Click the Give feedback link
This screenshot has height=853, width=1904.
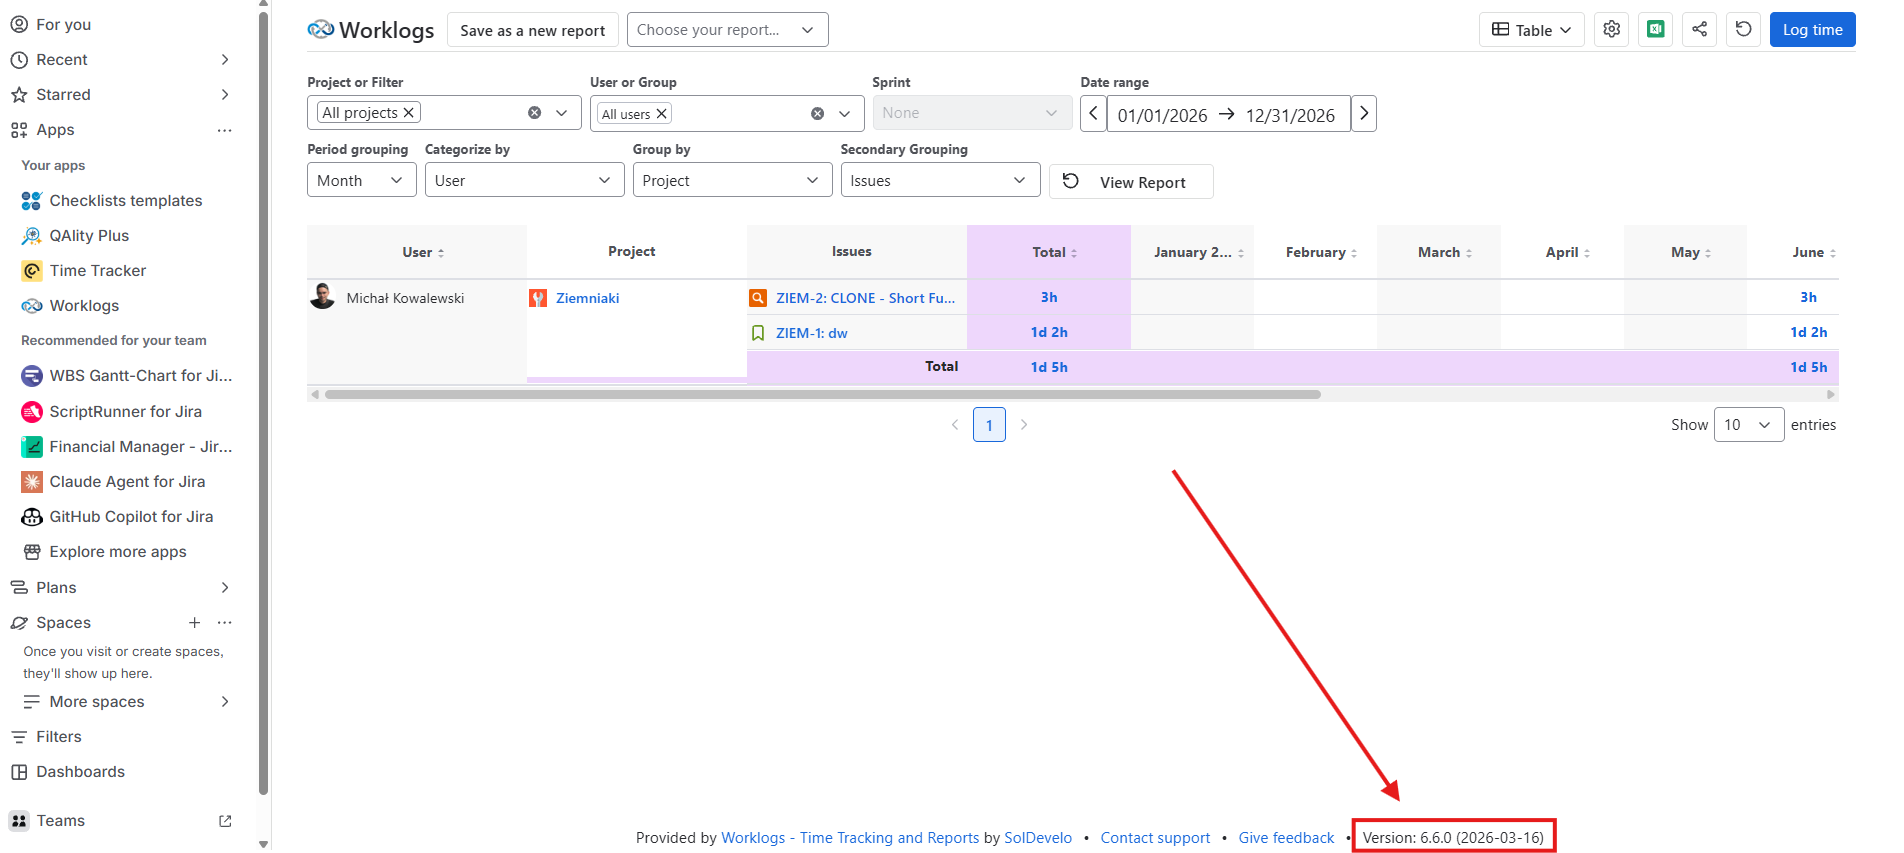[1286, 838]
